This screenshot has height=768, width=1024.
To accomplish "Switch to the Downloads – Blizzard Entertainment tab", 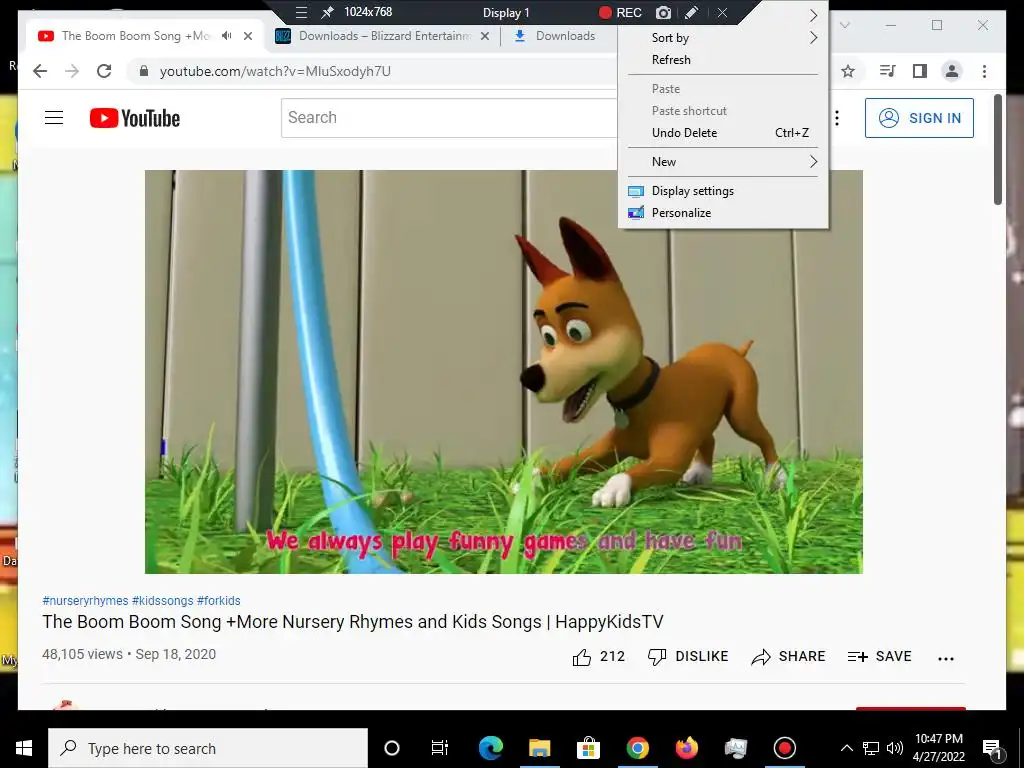I will point(383,36).
